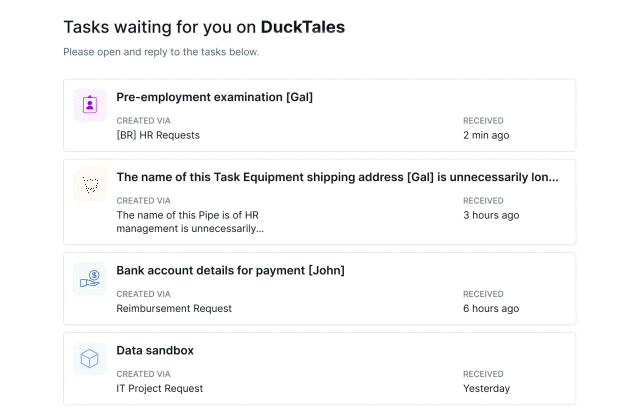Click 'Please open and reply' subtitle text

161,52
